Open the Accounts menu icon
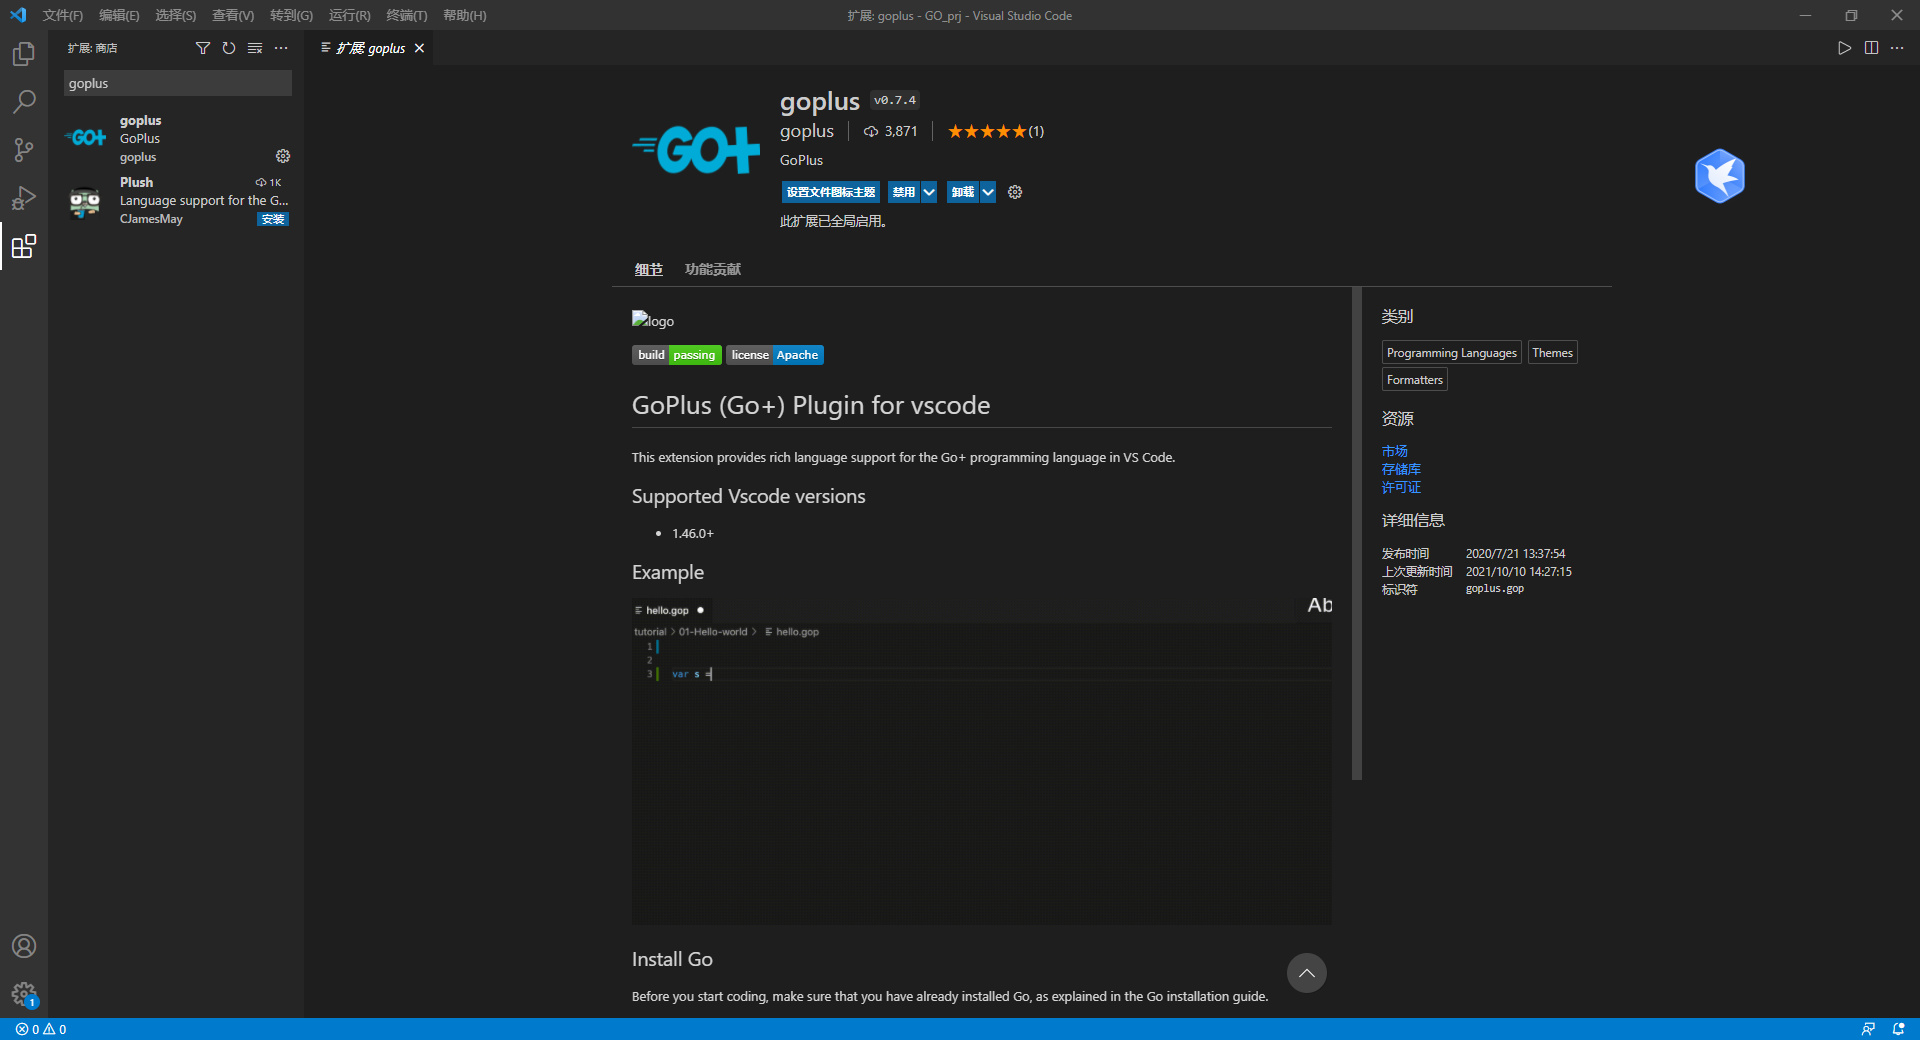Image resolution: width=1920 pixels, height=1040 pixels. point(24,946)
